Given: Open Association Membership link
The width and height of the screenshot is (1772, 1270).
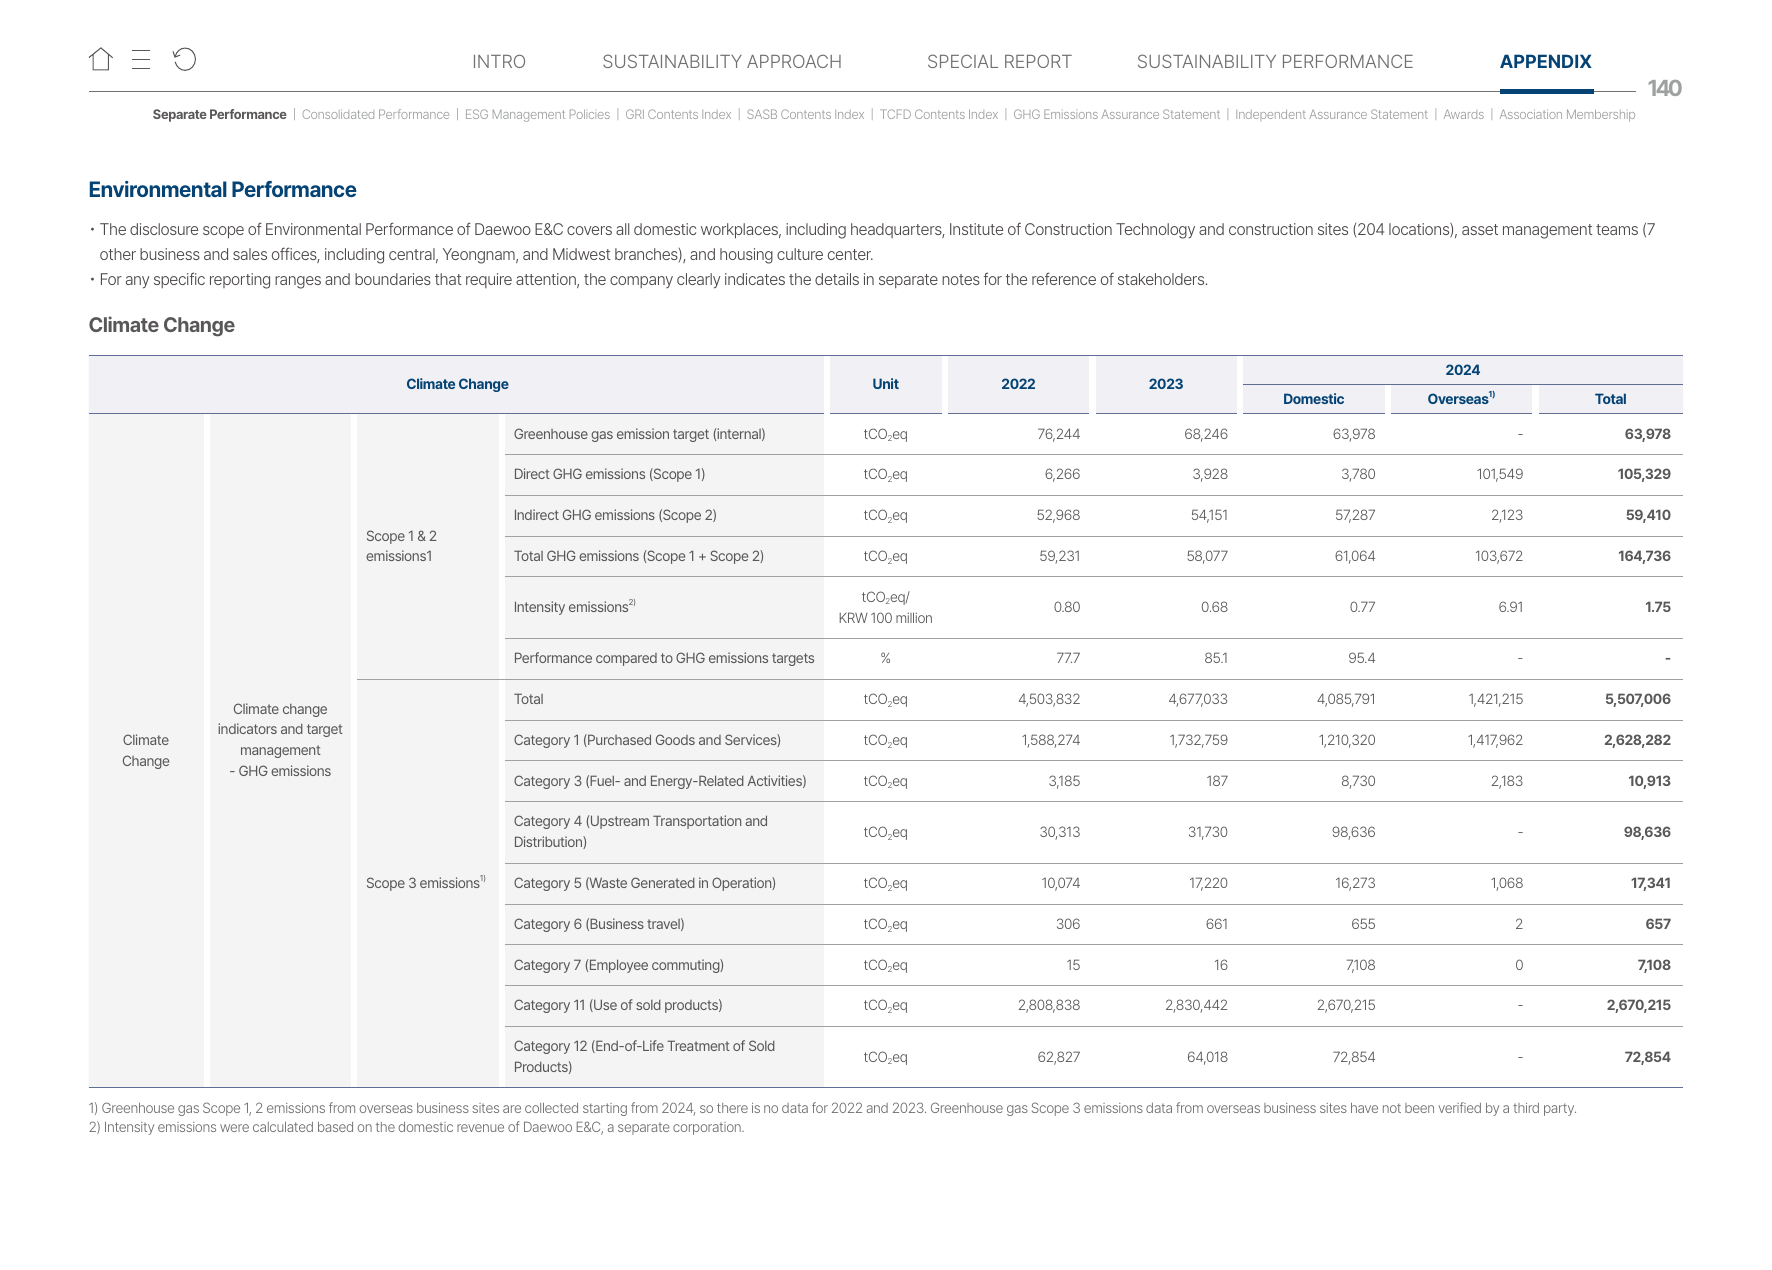Looking at the screenshot, I should pos(1567,115).
